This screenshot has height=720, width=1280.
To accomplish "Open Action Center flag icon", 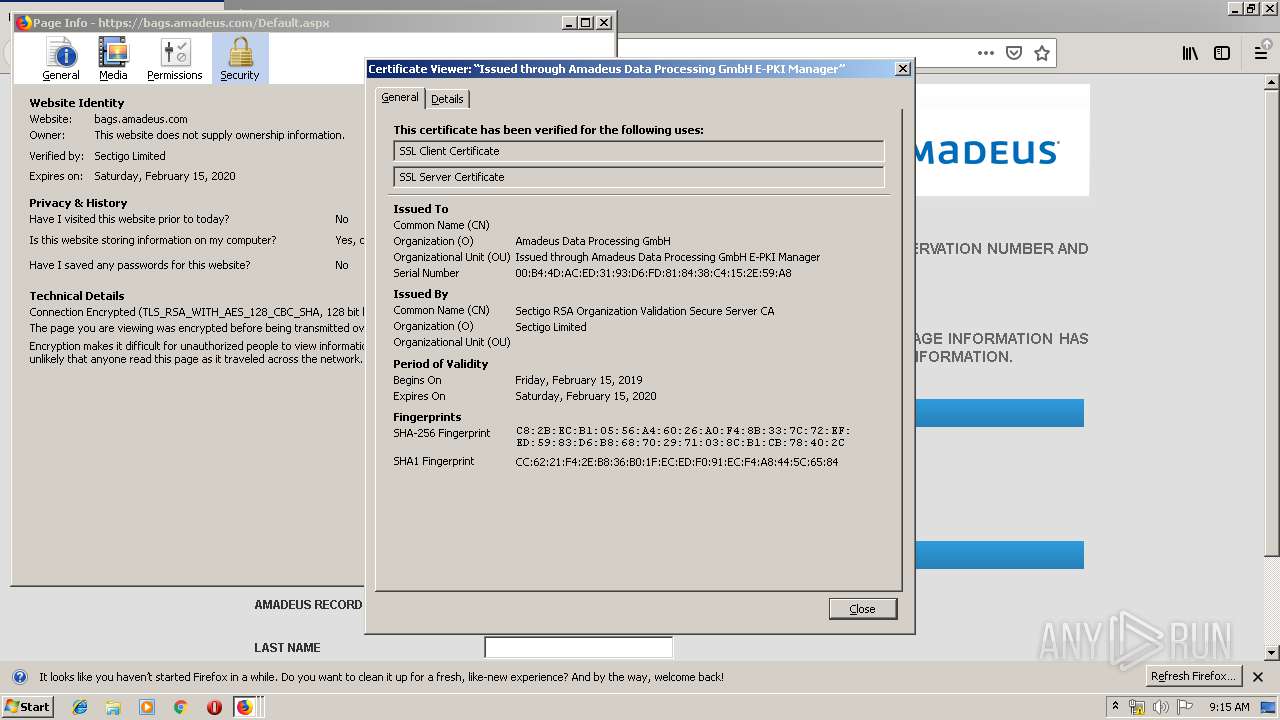I will point(1185,707).
